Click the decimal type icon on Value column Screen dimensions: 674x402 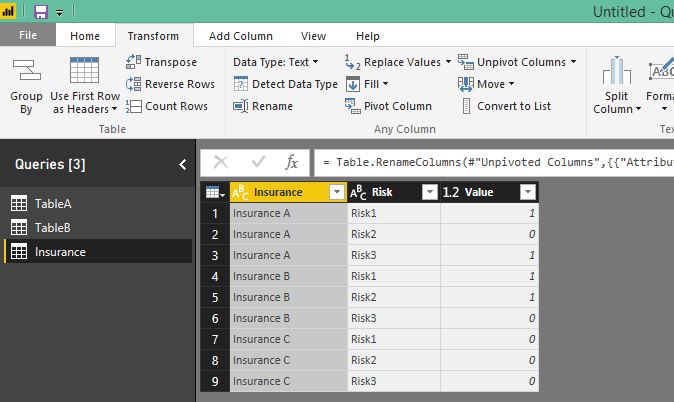(x=450, y=192)
